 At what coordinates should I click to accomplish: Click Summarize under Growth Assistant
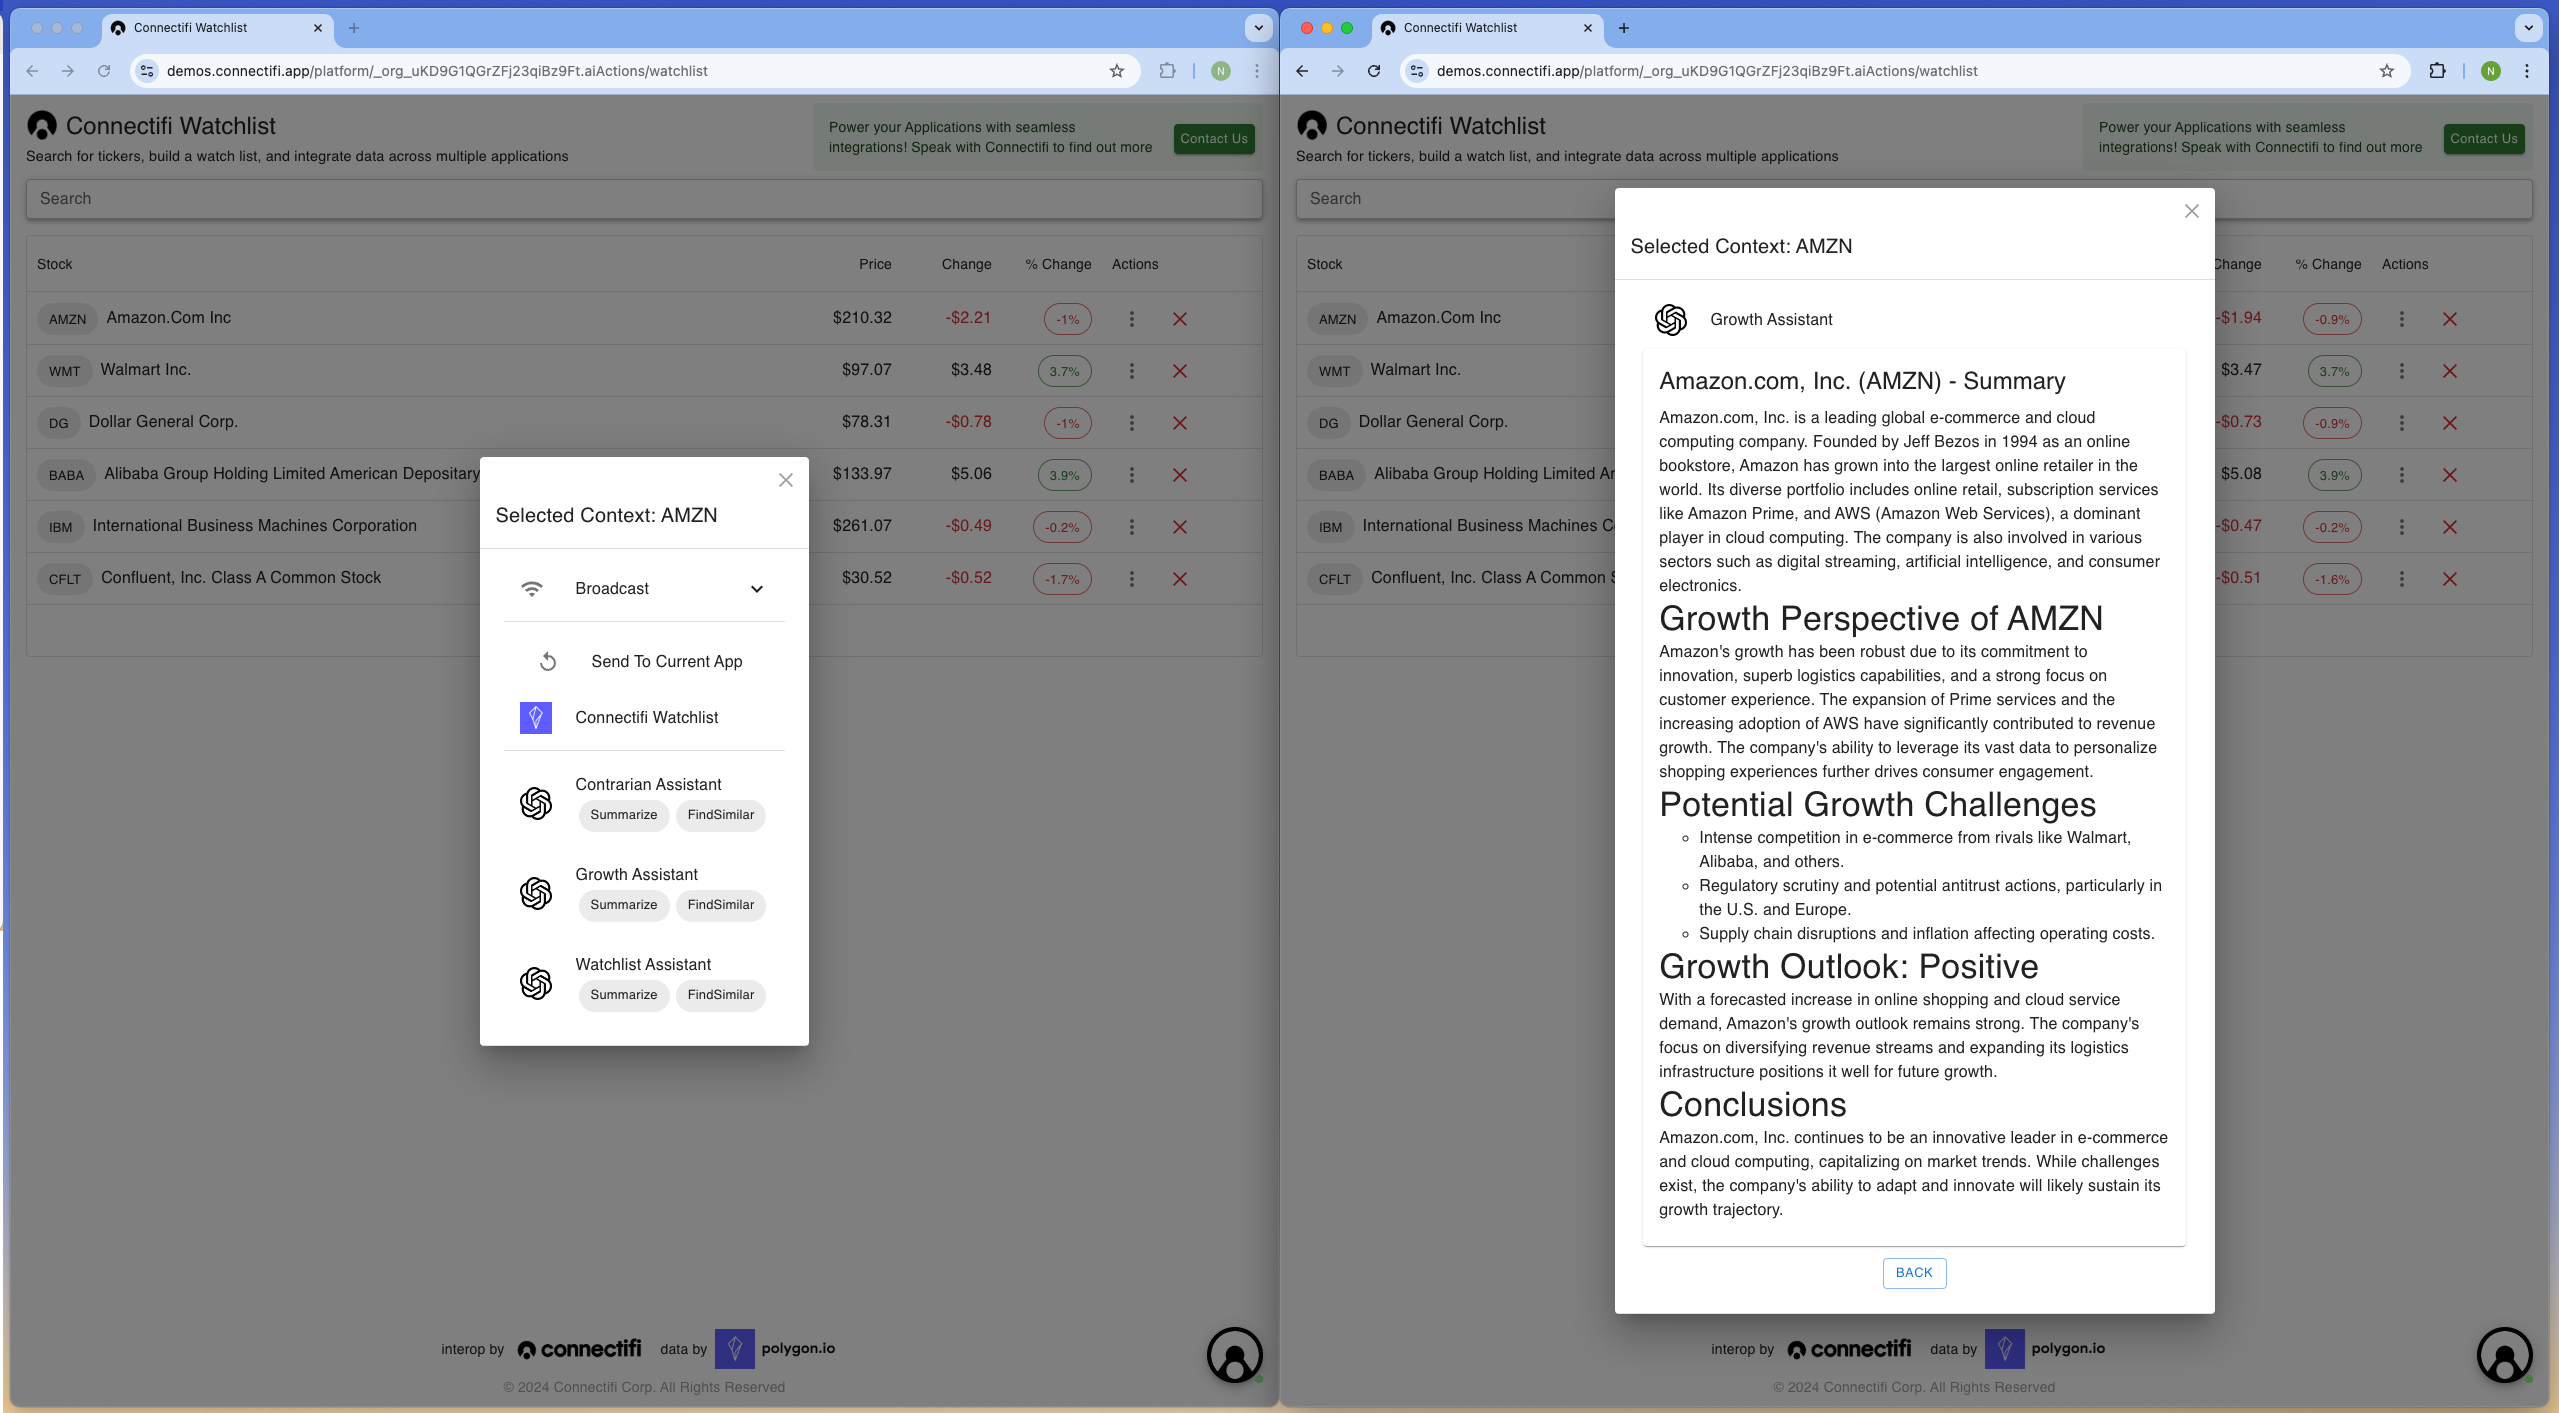coord(624,905)
